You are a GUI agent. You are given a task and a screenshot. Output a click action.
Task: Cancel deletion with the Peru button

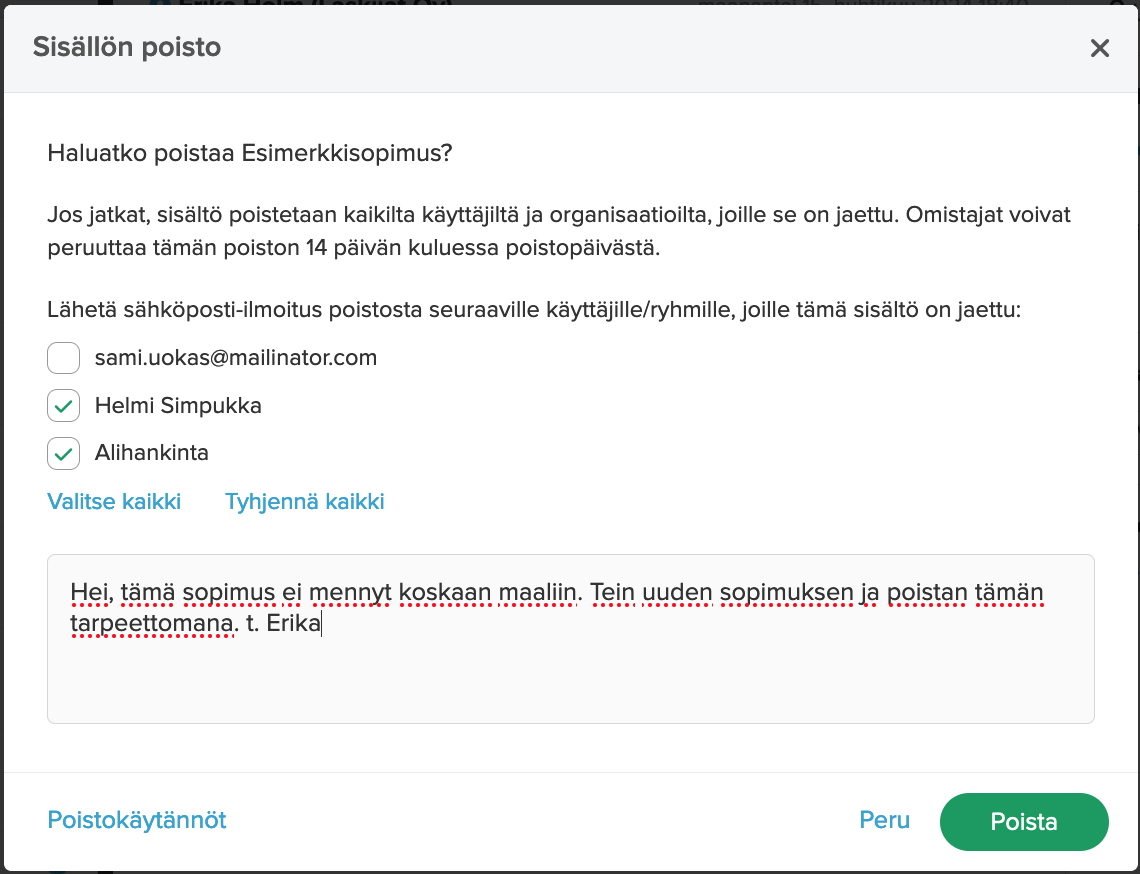pyautogui.click(x=884, y=820)
